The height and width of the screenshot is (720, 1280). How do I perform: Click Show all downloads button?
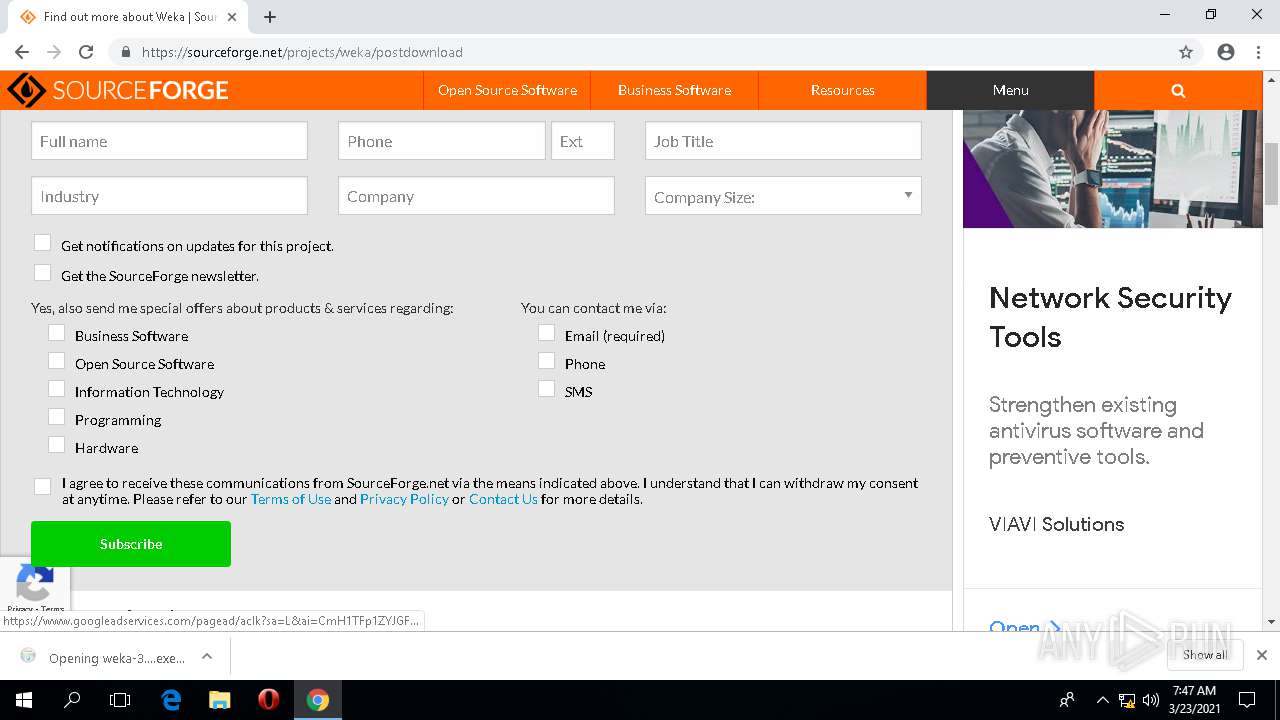pyautogui.click(x=1205, y=655)
